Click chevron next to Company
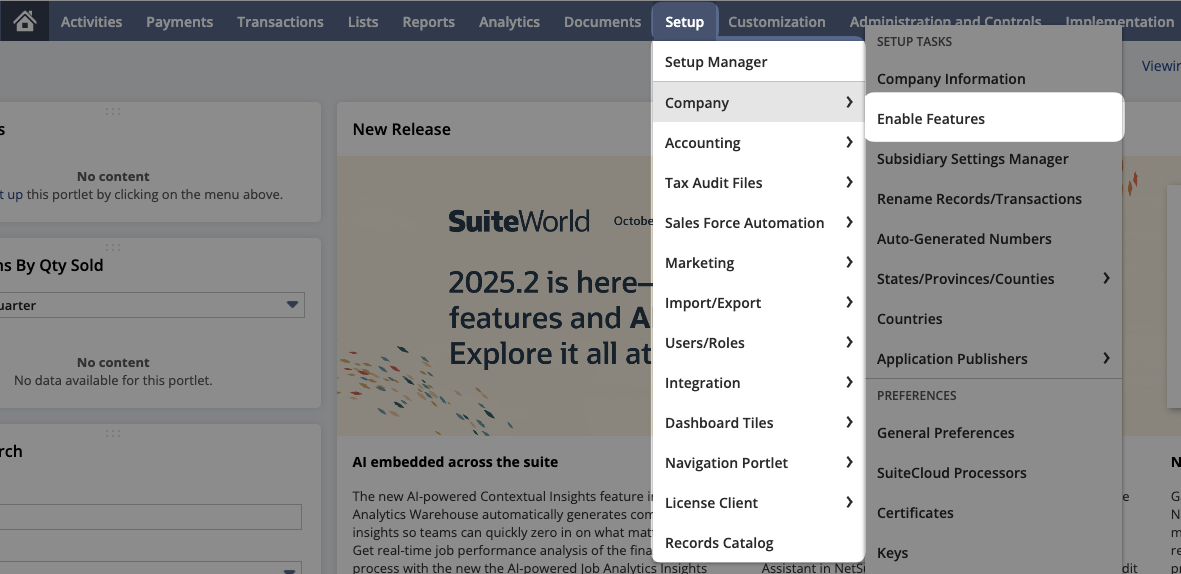This screenshot has width=1181, height=574. 849,102
